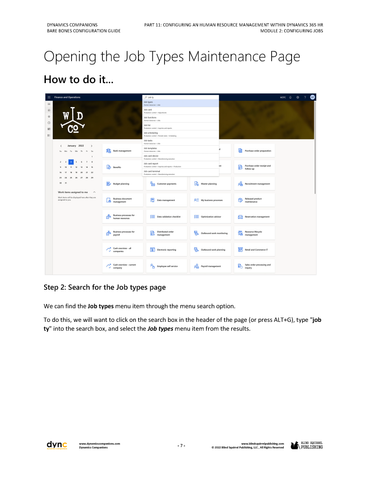Open Electronic reporting workspace tile

pyautogui.click(x=167, y=249)
